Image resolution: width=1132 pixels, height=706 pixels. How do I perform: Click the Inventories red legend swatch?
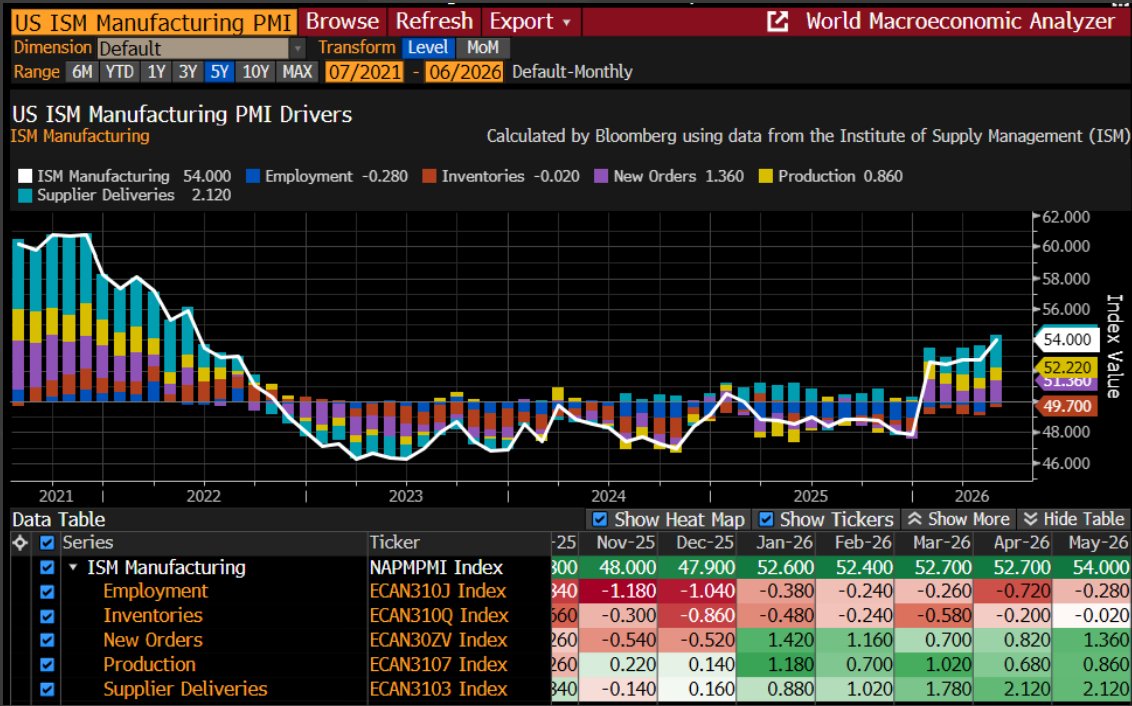pyautogui.click(x=430, y=176)
